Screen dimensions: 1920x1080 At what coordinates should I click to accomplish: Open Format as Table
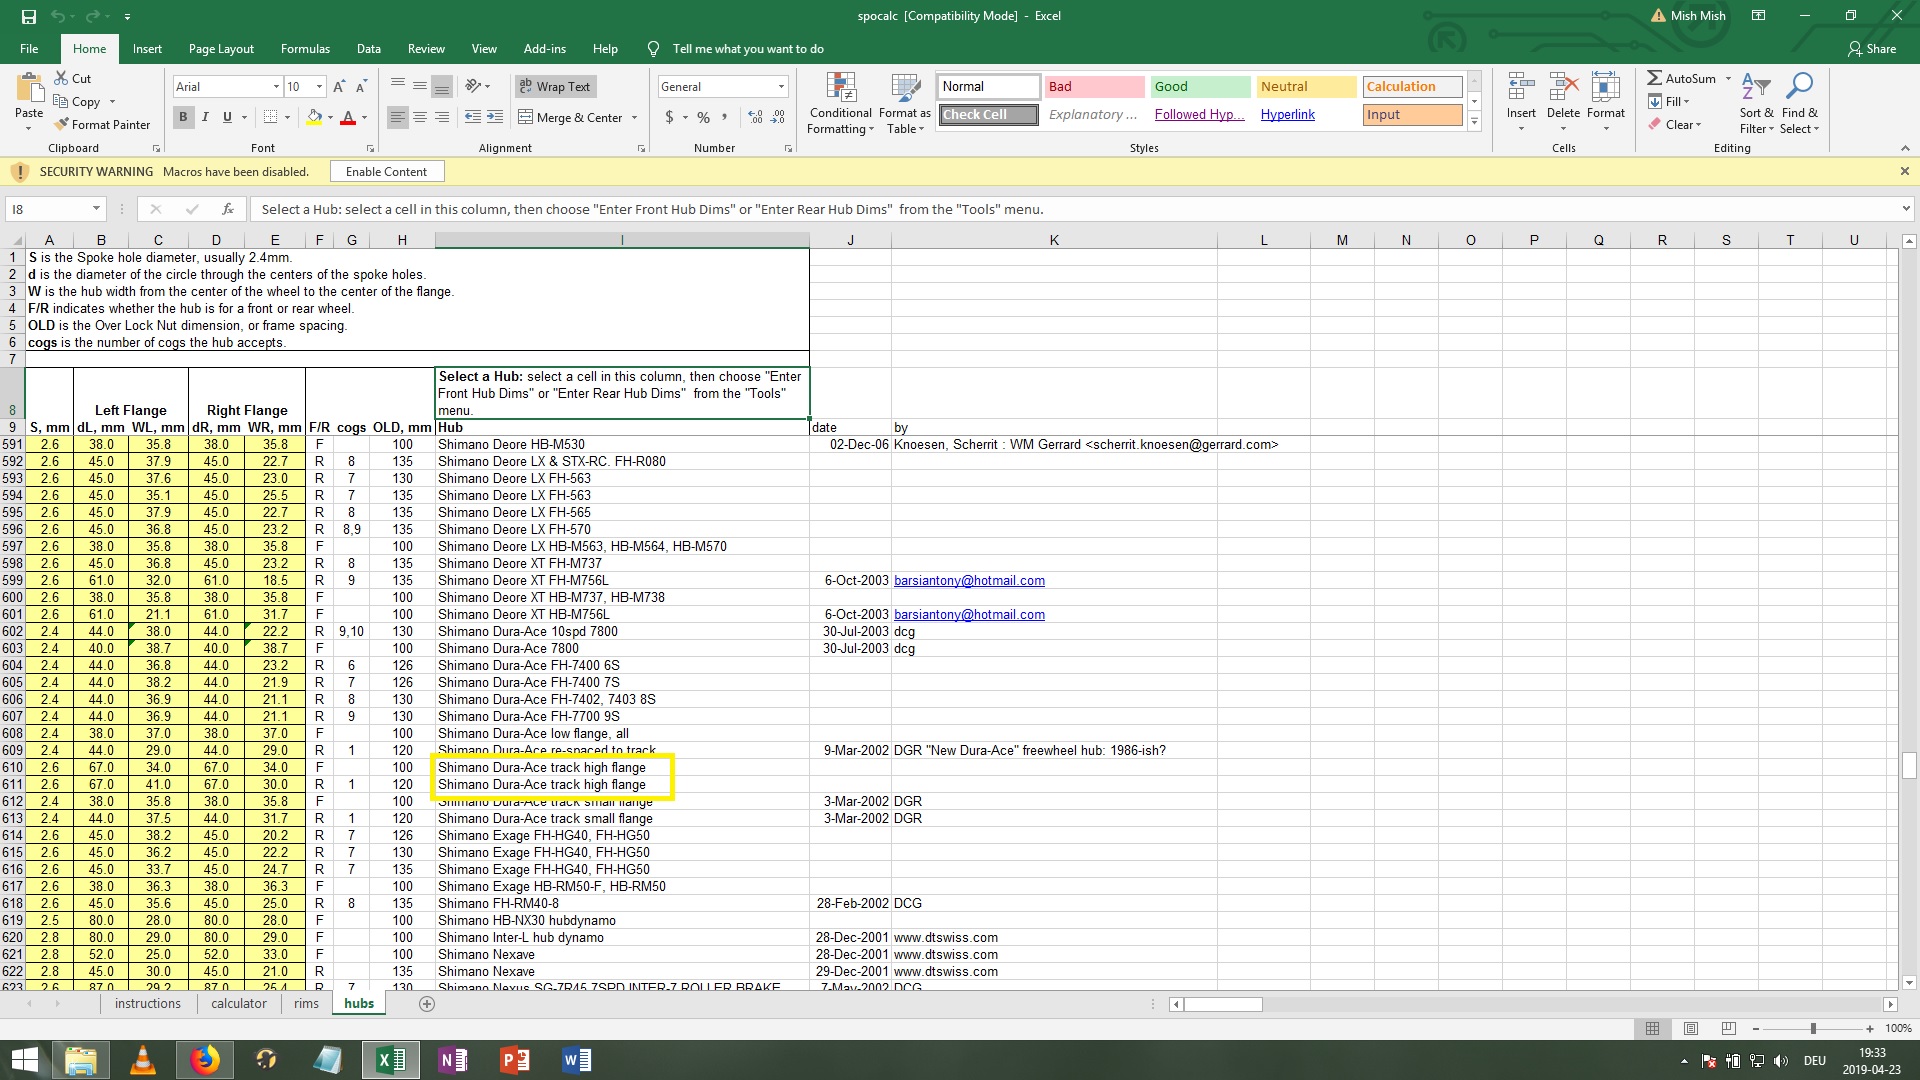(x=905, y=103)
